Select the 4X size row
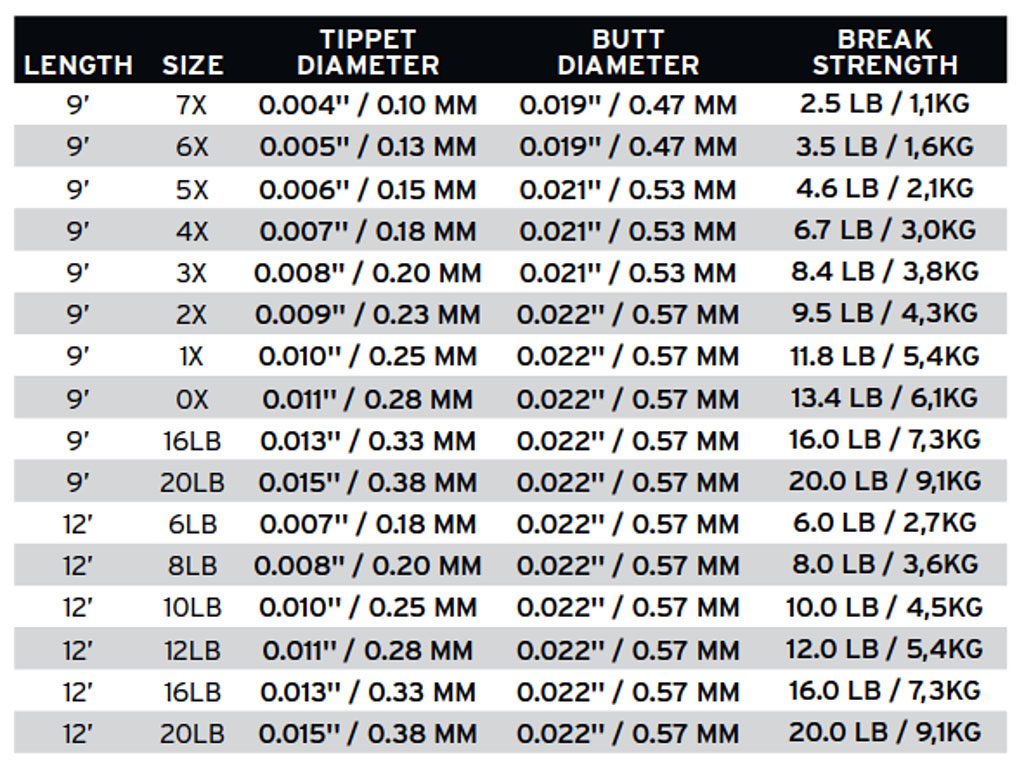Viewport: 1024px width, 769px height. 510,230
